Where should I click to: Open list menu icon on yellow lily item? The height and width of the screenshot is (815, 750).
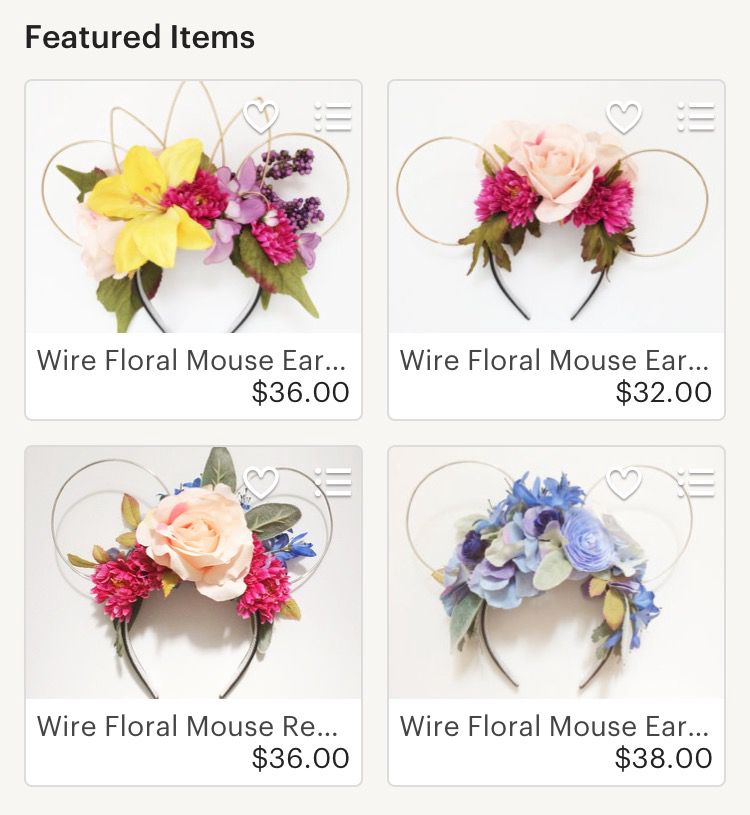[x=333, y=117]
